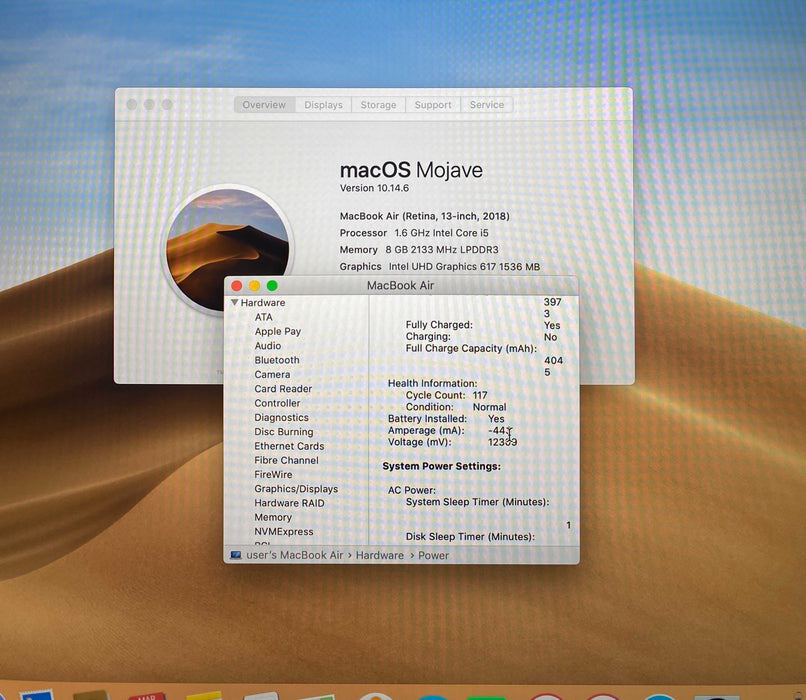
Task: Click the computer icon in path bar
Action: coord(236,555)
